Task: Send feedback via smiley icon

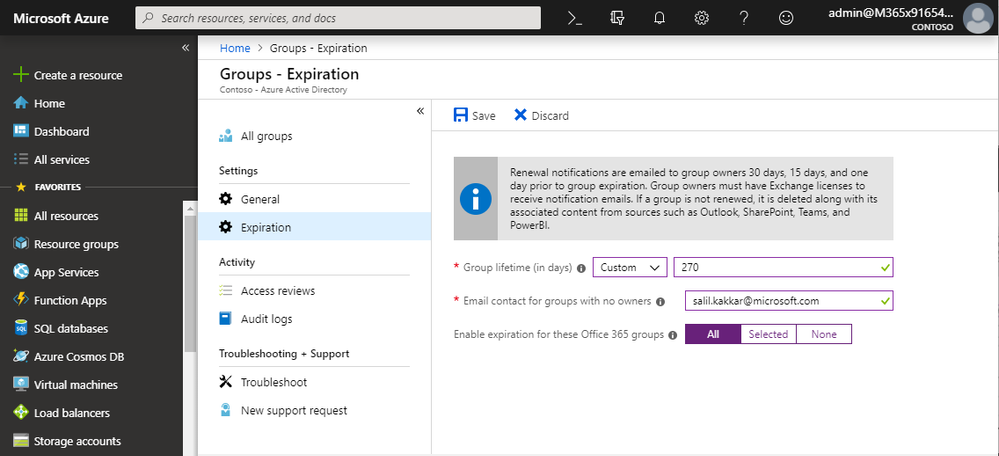Action: coord(786,18)
